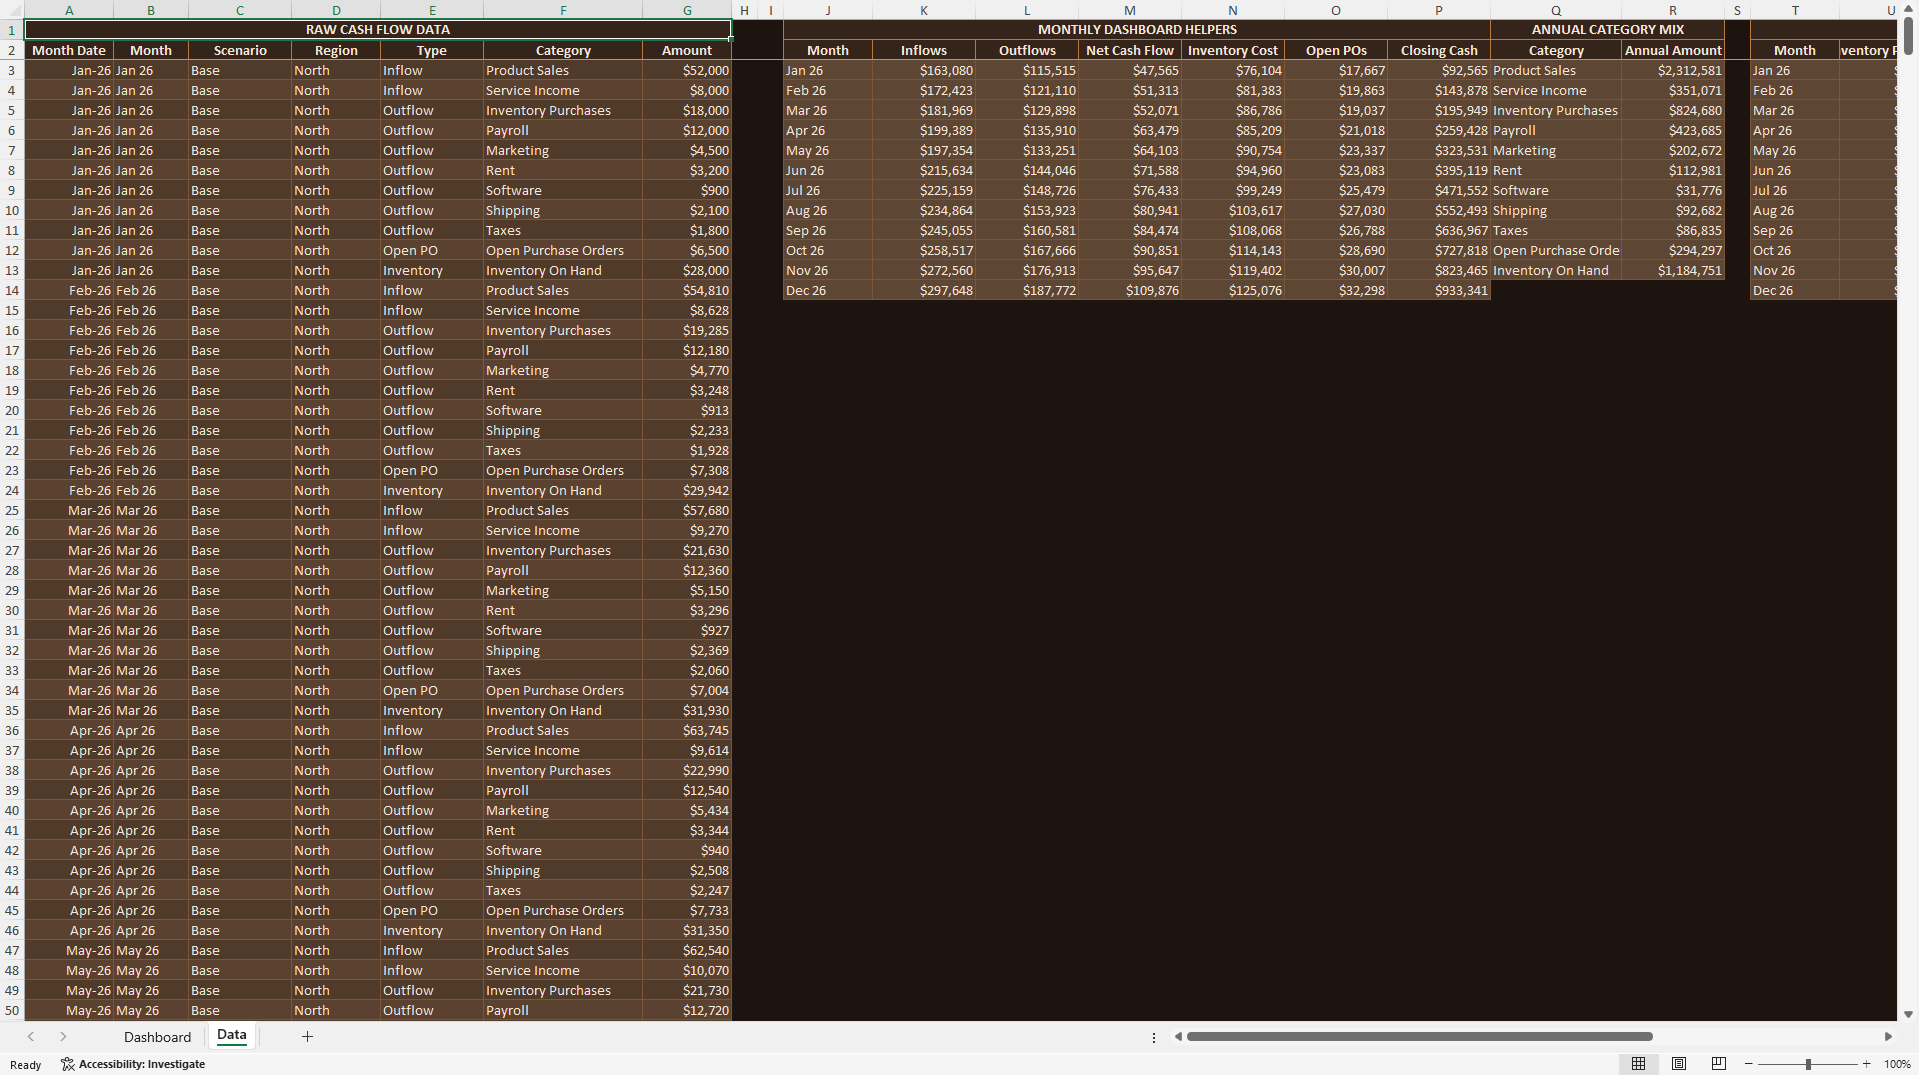Select Jun 26 outflows $144,046 cell
1919x1075 pixels.
point(1027,170)
